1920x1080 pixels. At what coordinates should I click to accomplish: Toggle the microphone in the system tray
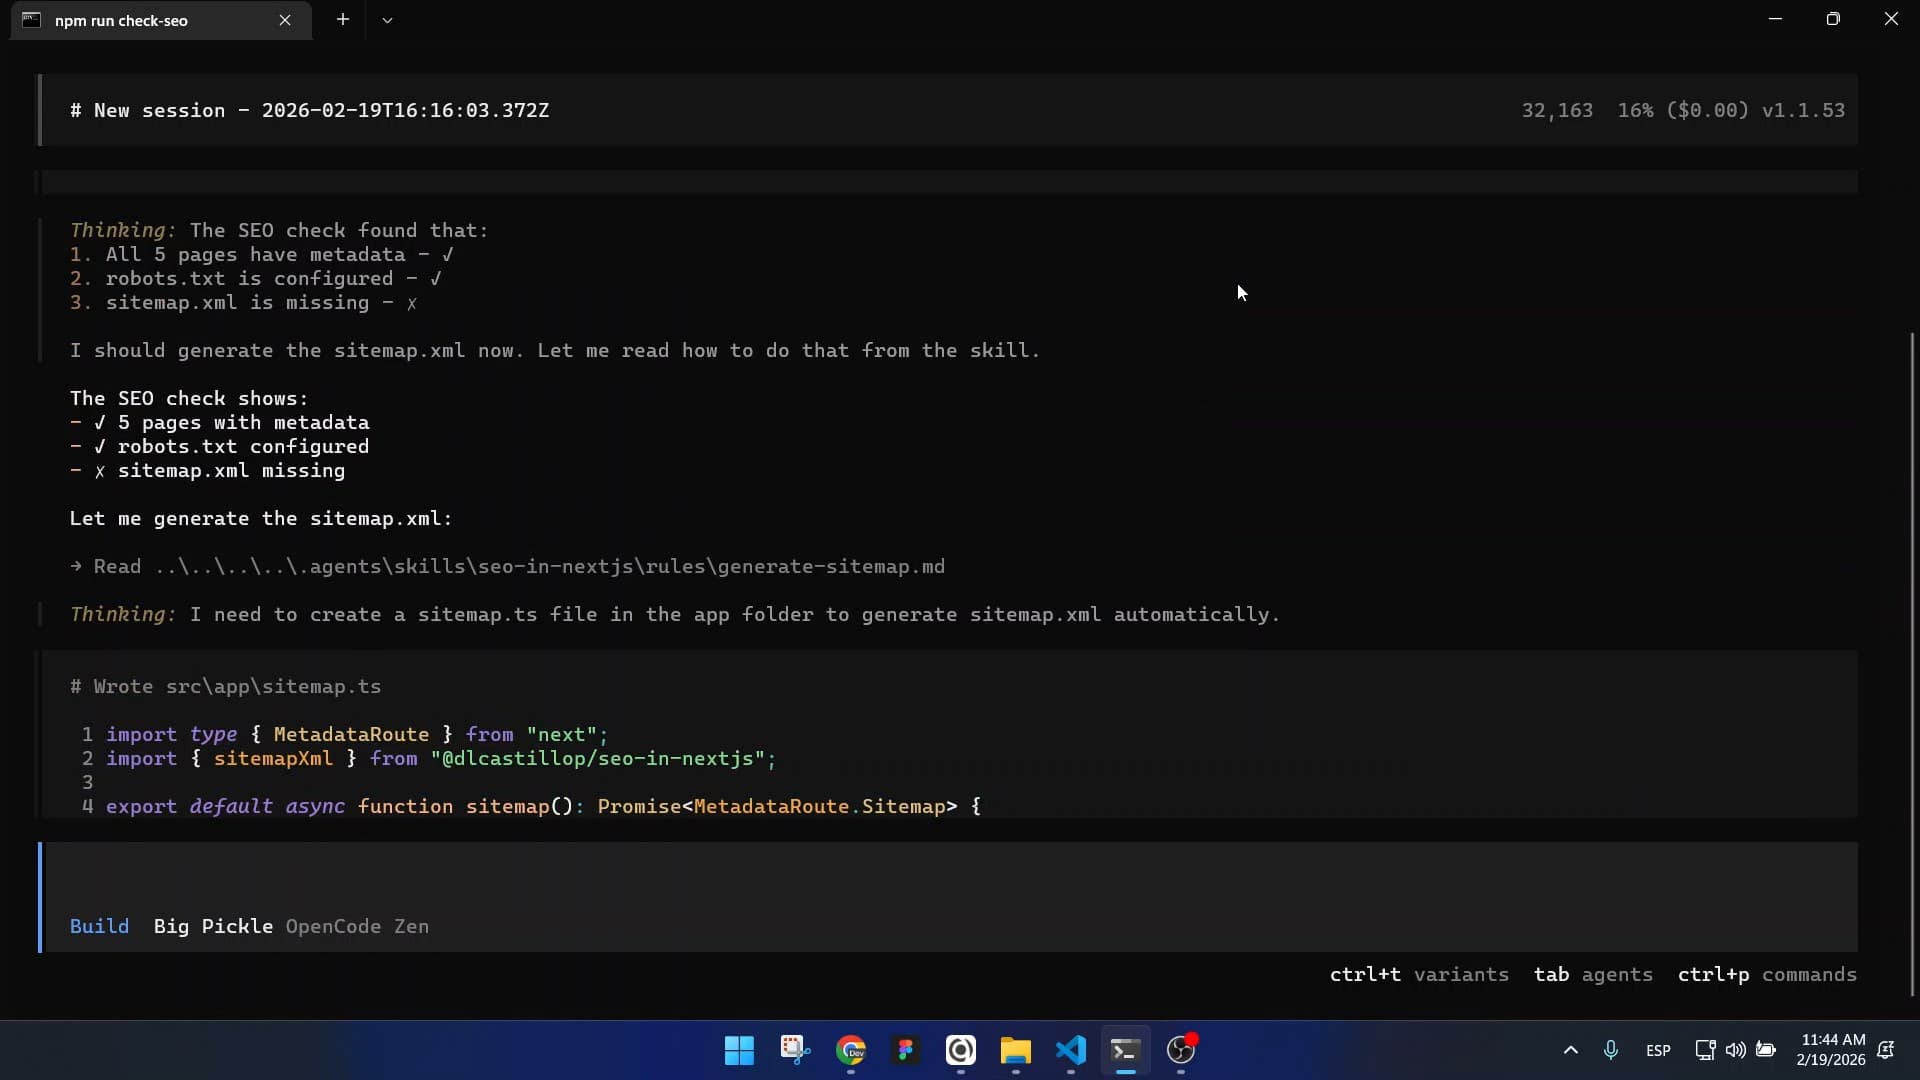(x=1611, y=1050)
